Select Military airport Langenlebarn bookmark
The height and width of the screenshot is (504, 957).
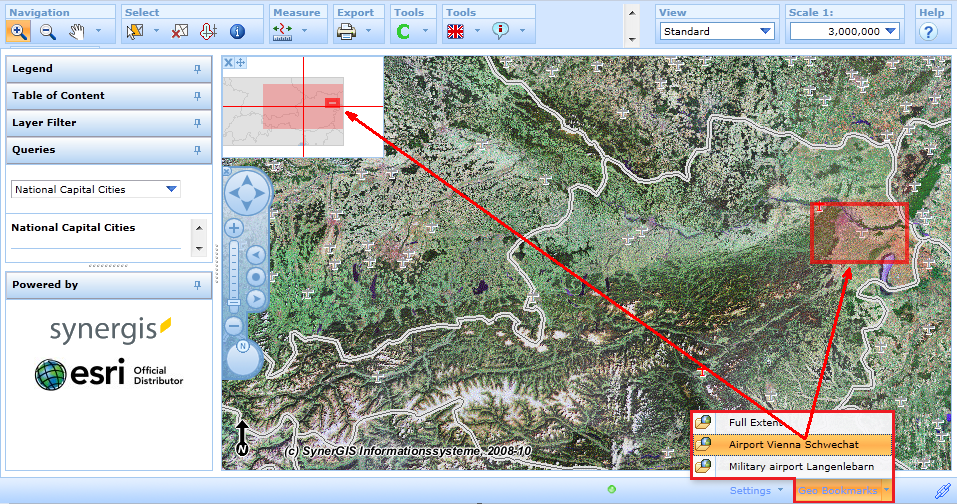793,466
